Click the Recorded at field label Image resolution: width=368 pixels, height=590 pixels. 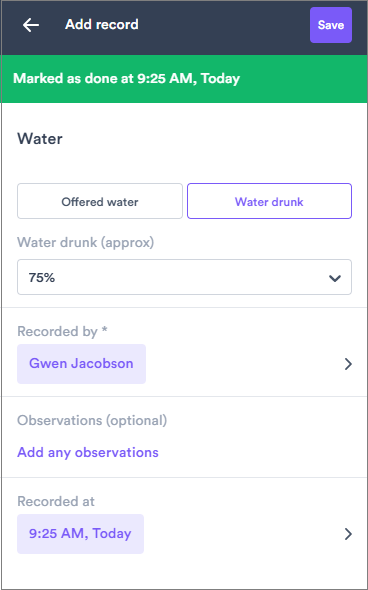[56, 501]
